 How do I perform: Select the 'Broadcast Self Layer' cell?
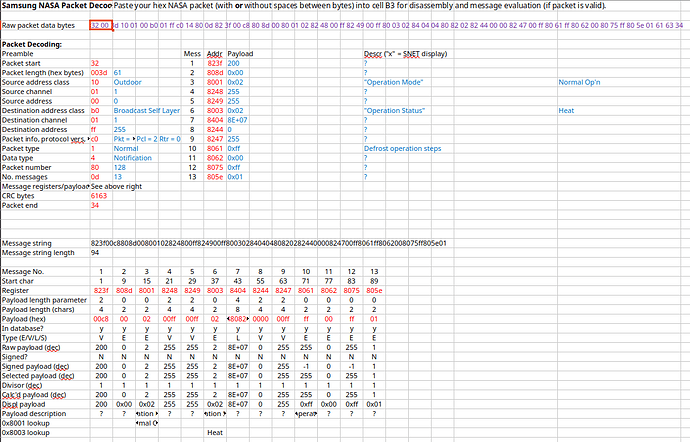pos(147,110)
